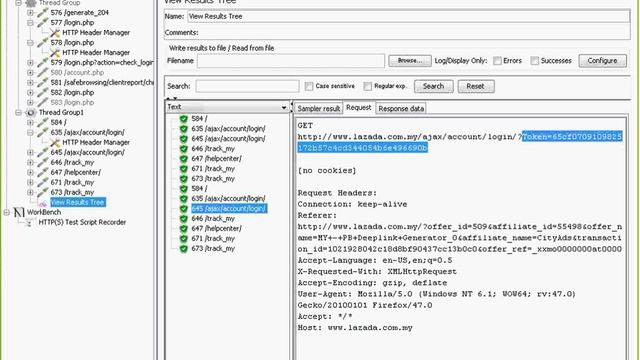Select tree item 646 /track_my
Viewport: 640px width, 360px height.
click(x=72, y=162)
